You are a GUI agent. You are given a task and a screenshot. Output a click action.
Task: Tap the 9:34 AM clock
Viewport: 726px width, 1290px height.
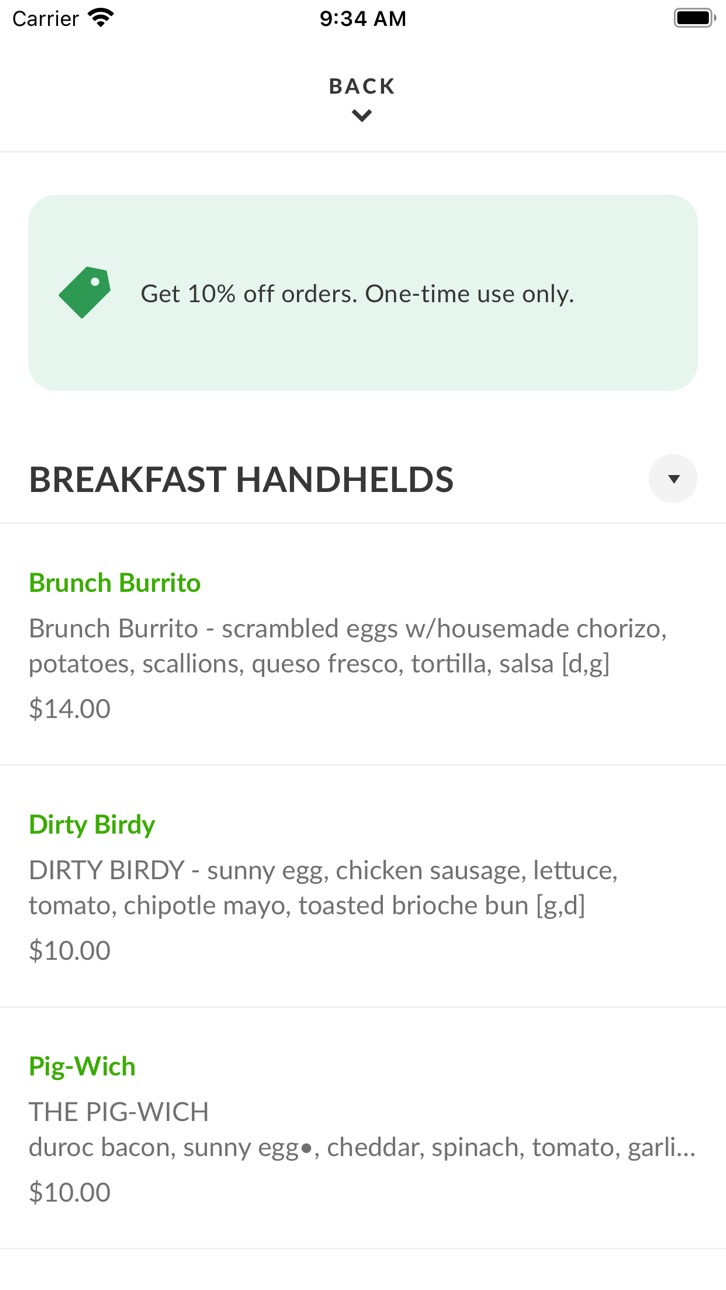(x=363, y=18)
